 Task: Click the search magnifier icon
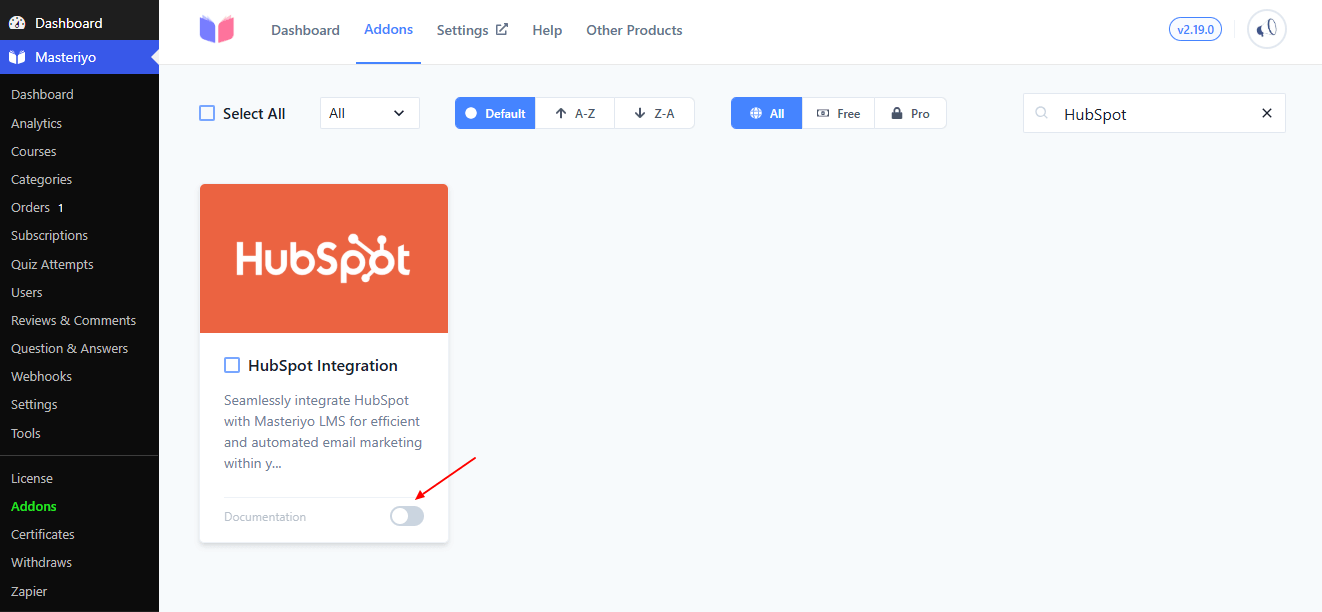tap(1042, 113)
